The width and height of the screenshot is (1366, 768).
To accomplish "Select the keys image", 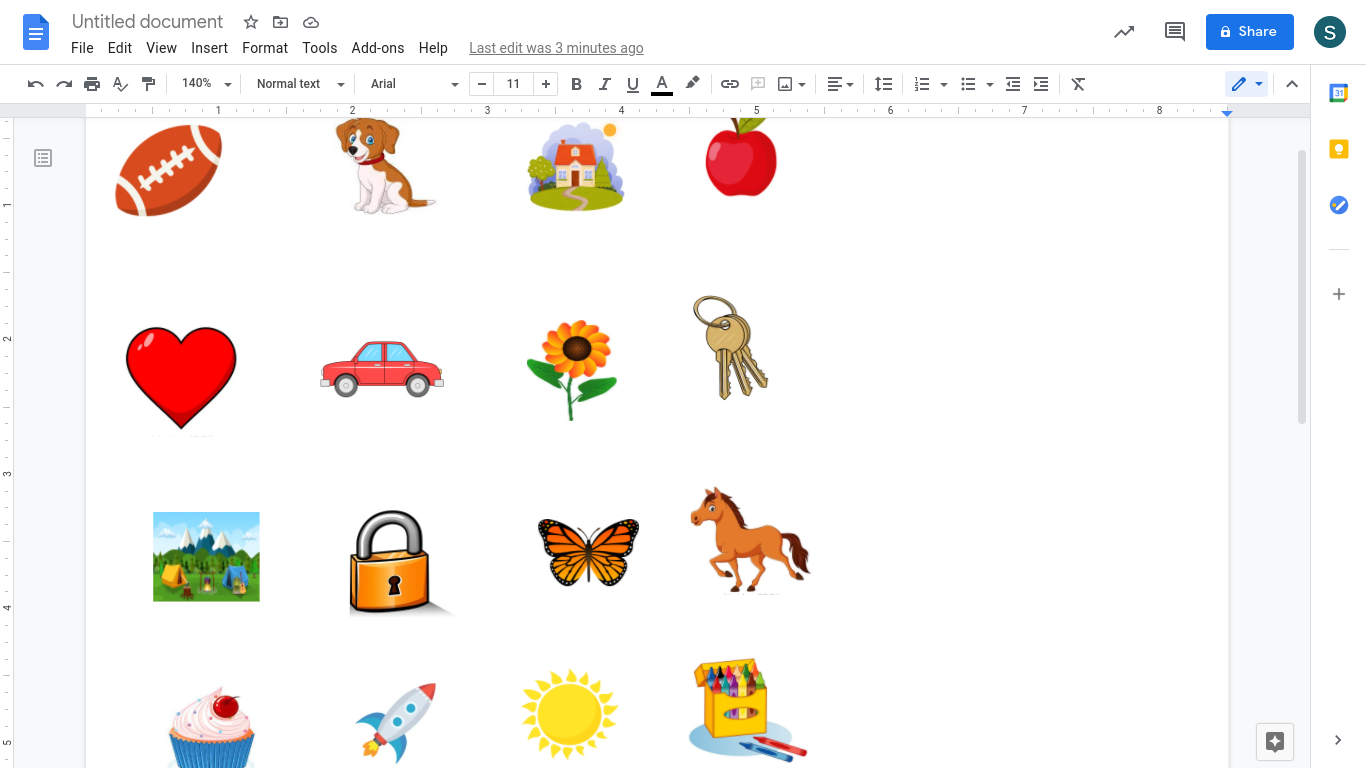I will (730, 347).
